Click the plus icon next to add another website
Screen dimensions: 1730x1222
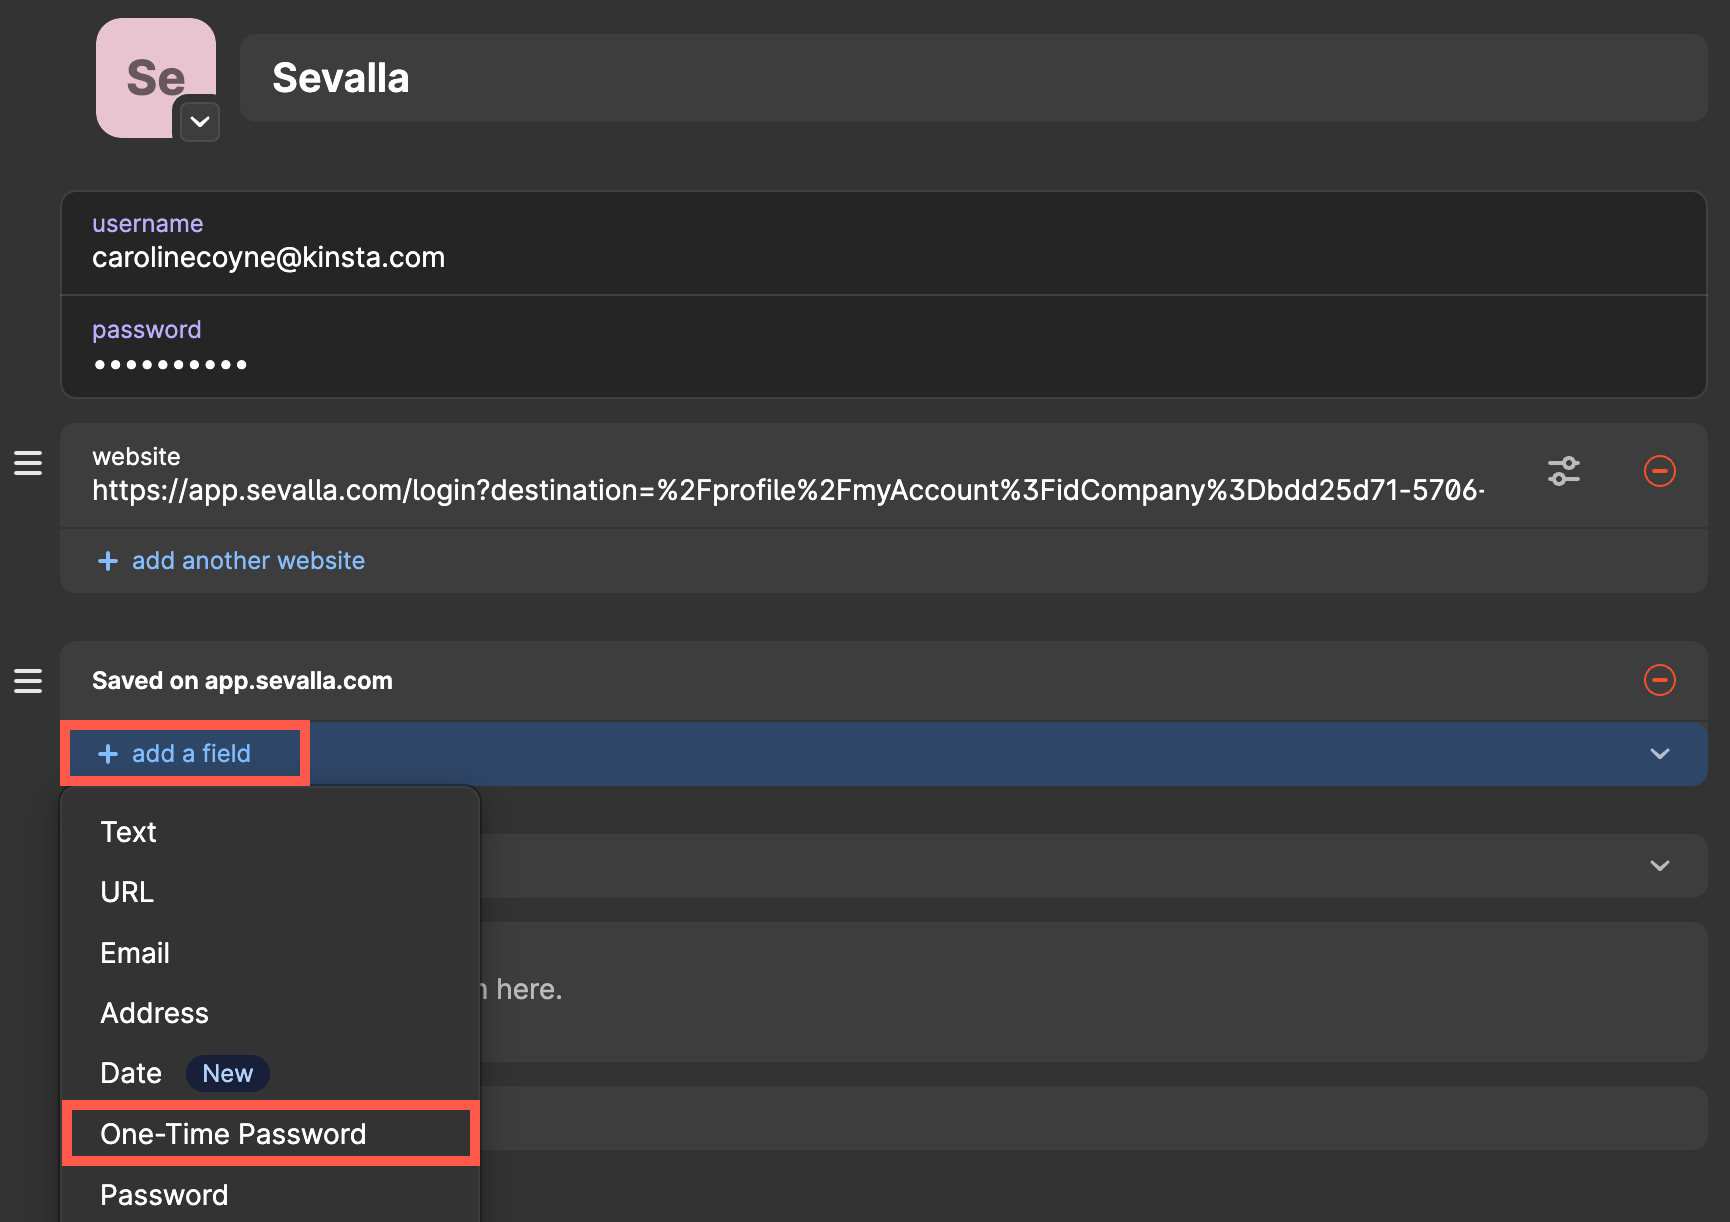click(108, 561)
